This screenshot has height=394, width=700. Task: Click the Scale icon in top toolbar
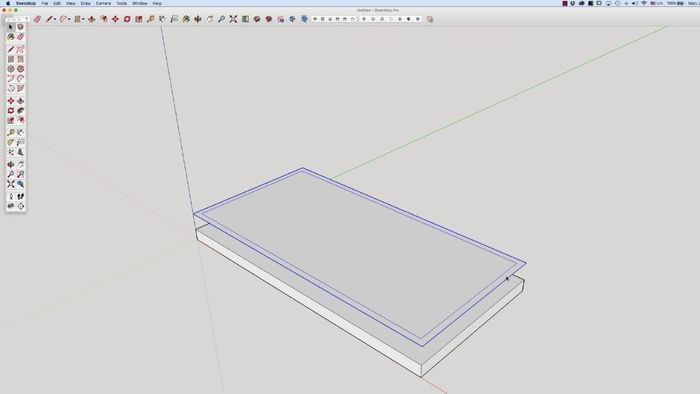pos(139,19)
